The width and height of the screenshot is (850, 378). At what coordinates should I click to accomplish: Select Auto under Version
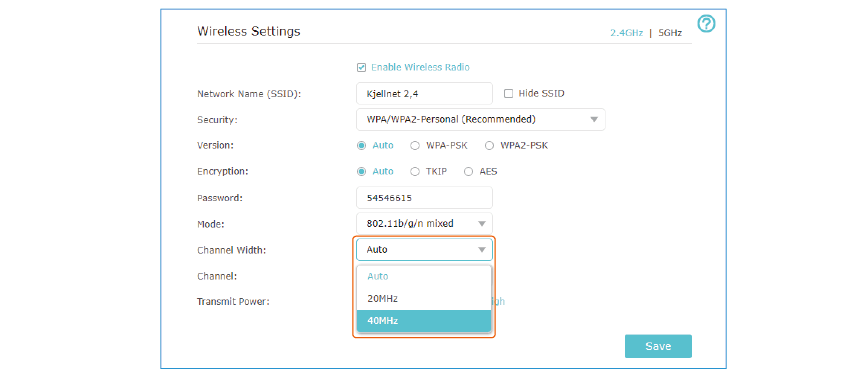(362, 145)
